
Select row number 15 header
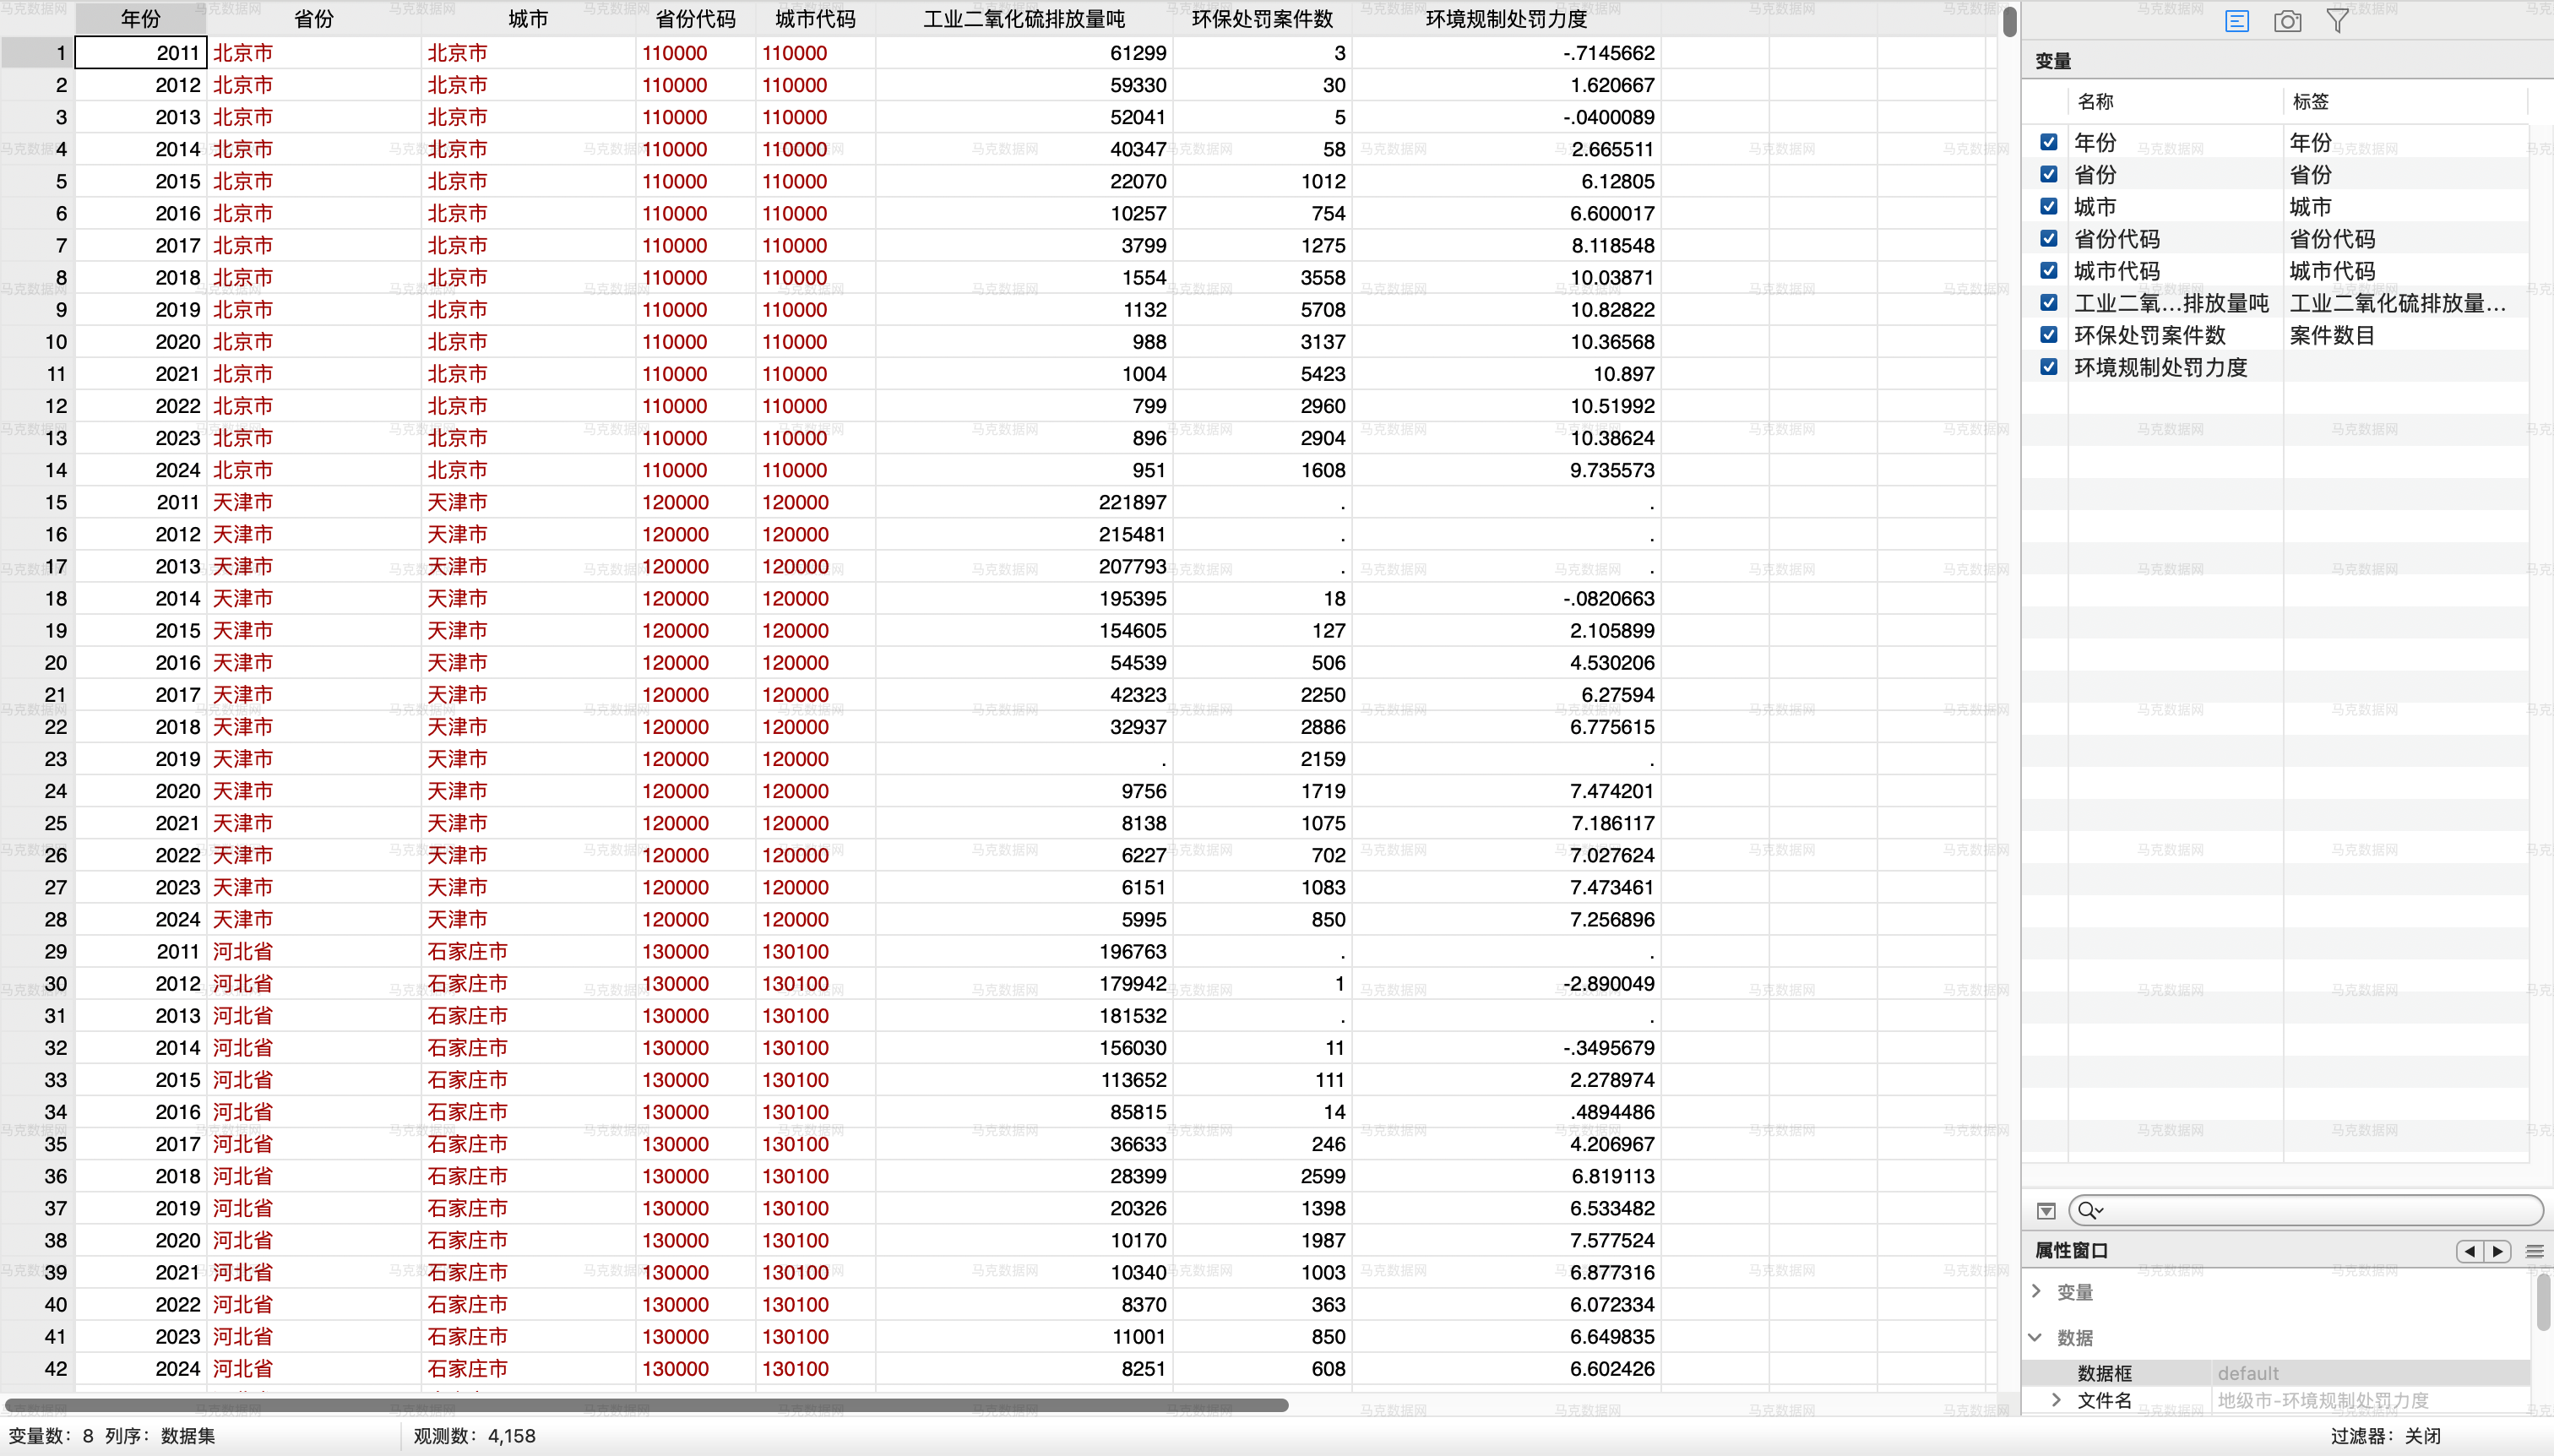coord(37,502)
